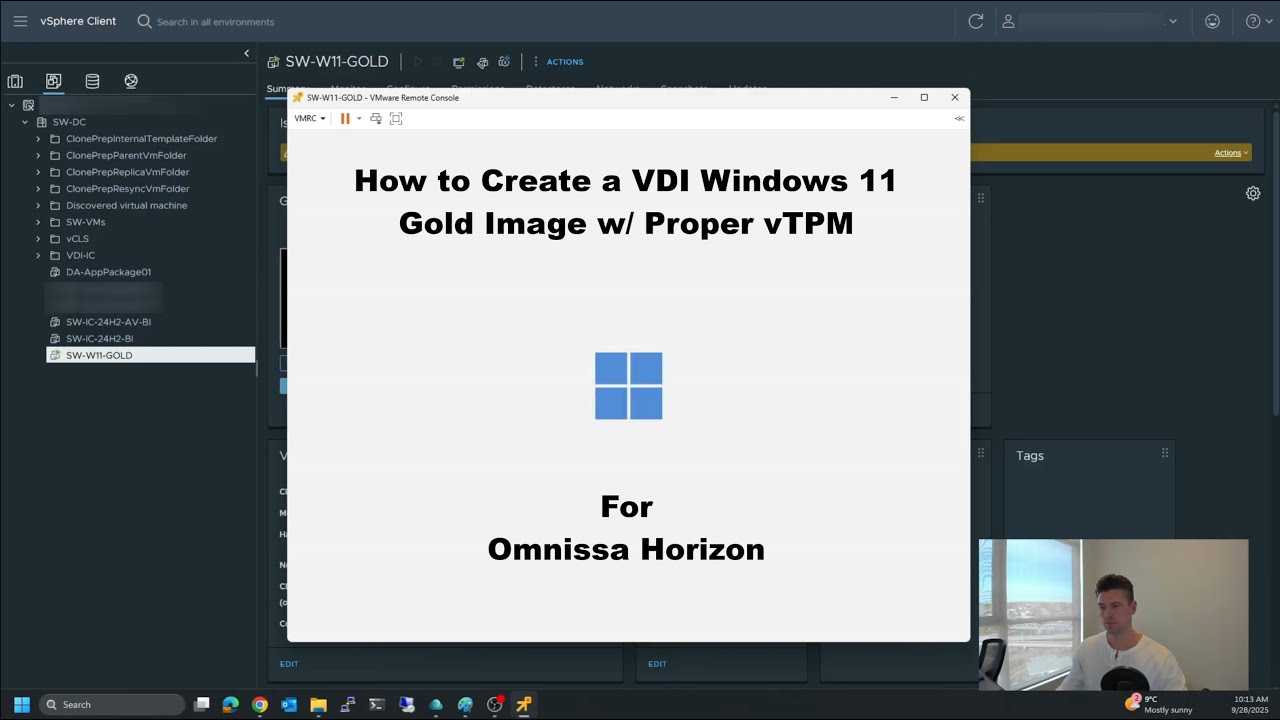Send Ctrl+Alt+Del in Remote Console
Viewport: 1280px width, 720px height.
(376, 118)
